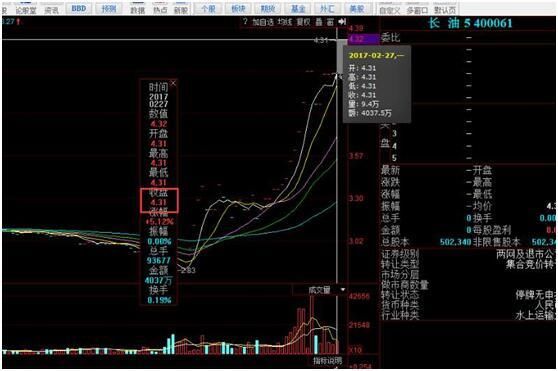This screenshot has width=558, height=371.
Task: Open the 默认页 default page item
Action: pyautogui.click(x=445, y=10)
